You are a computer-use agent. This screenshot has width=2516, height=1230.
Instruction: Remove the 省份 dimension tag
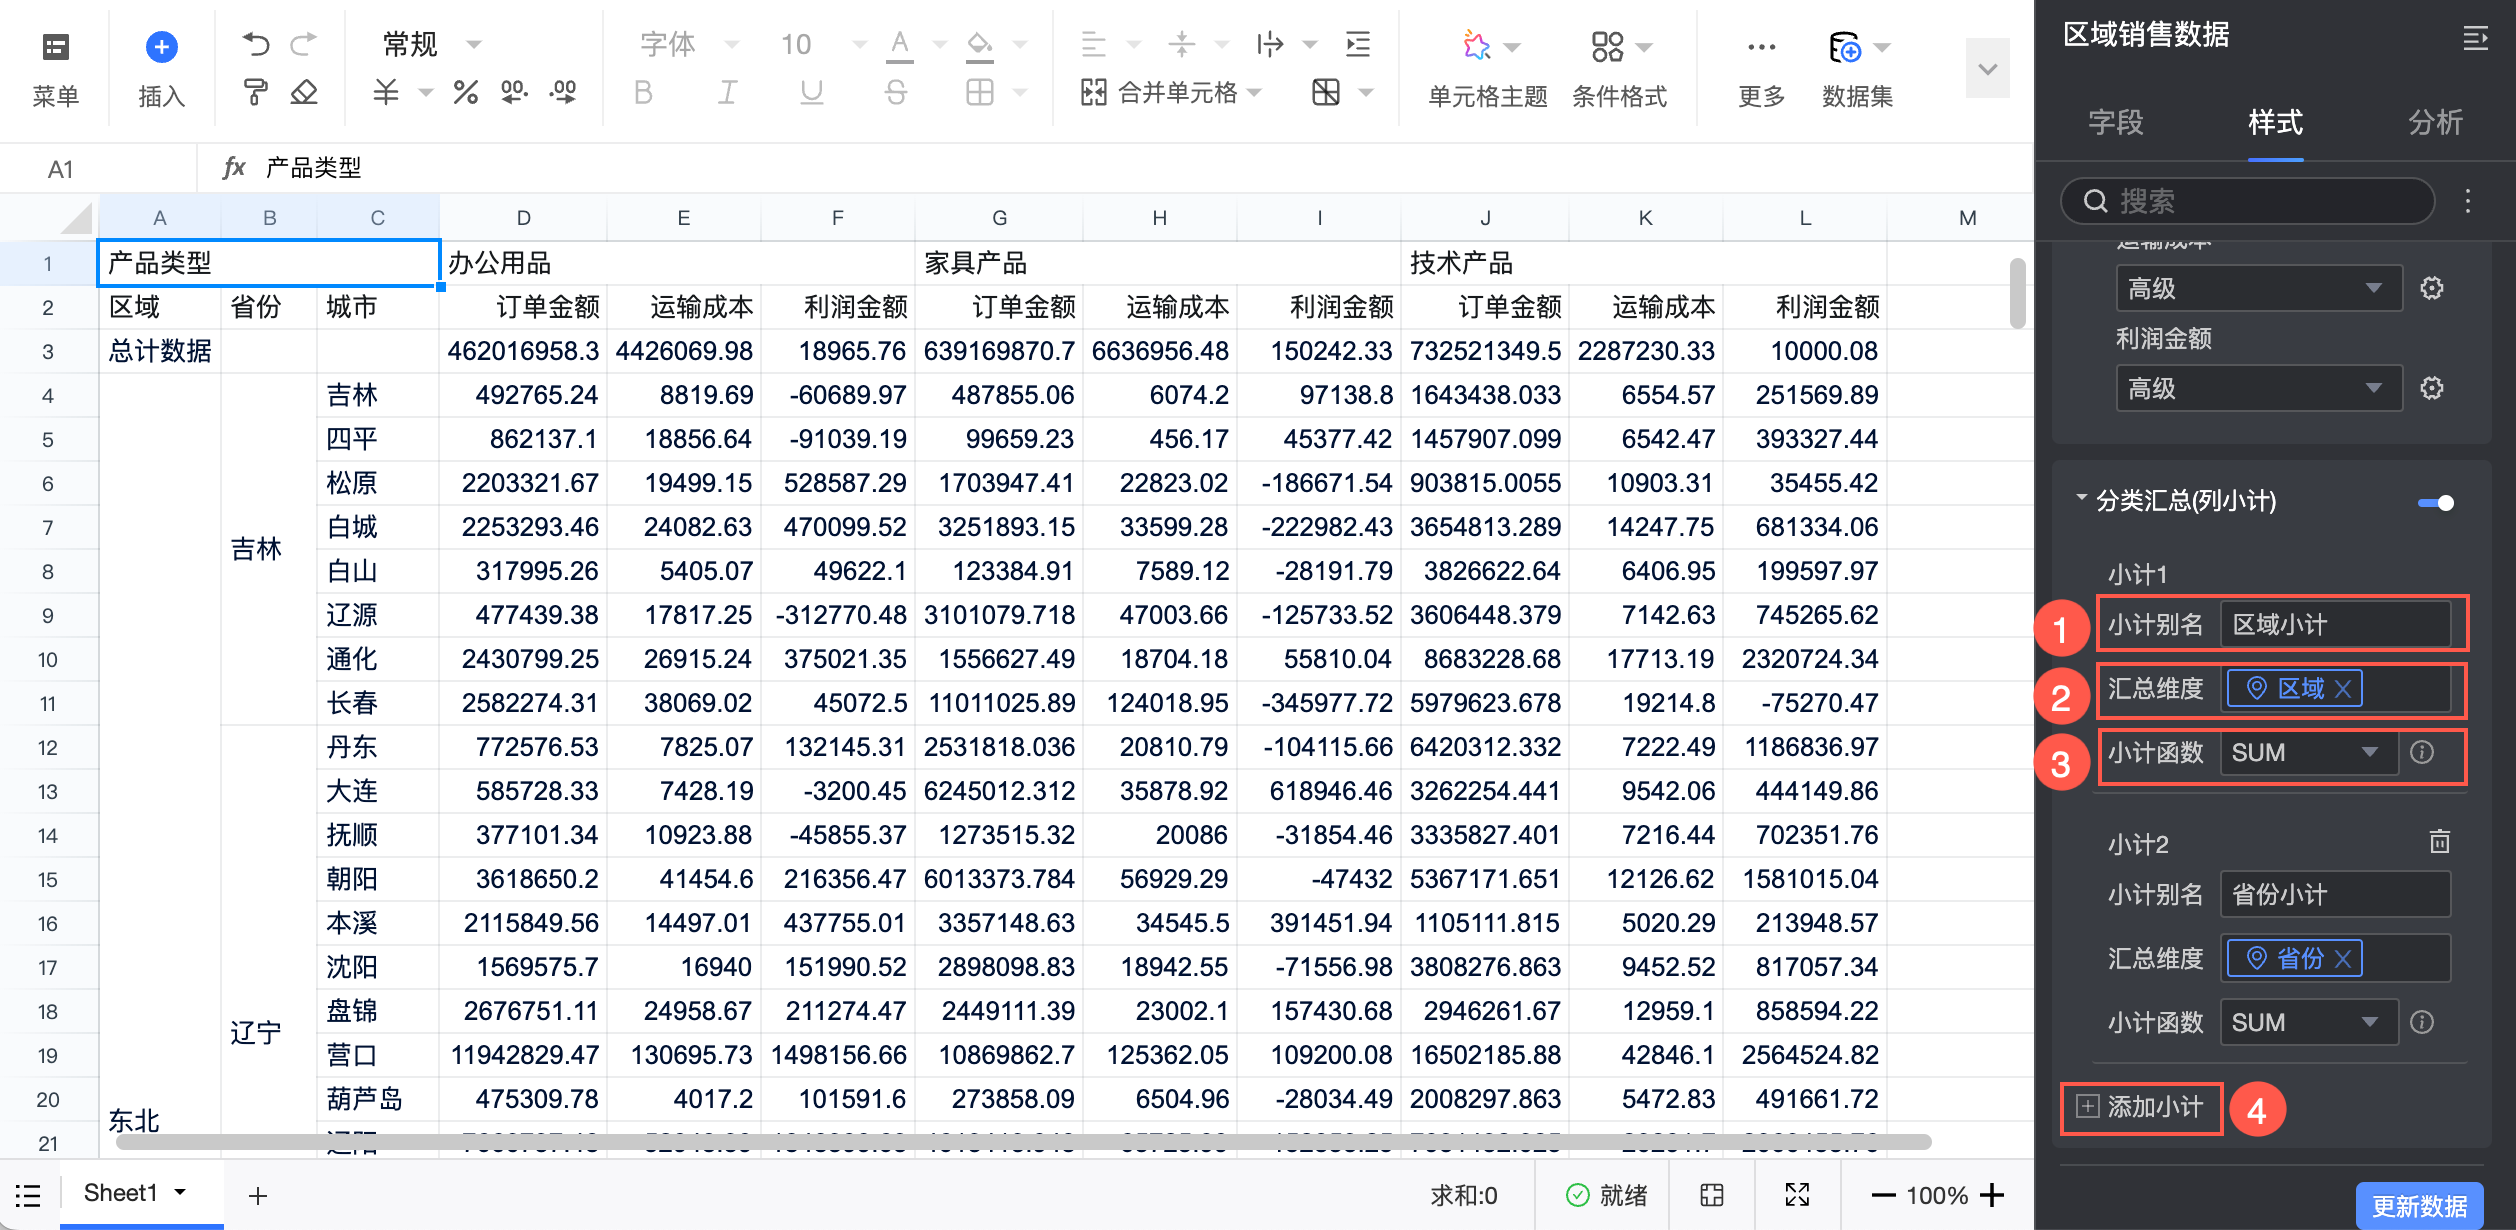click(x=2343, y=958)
